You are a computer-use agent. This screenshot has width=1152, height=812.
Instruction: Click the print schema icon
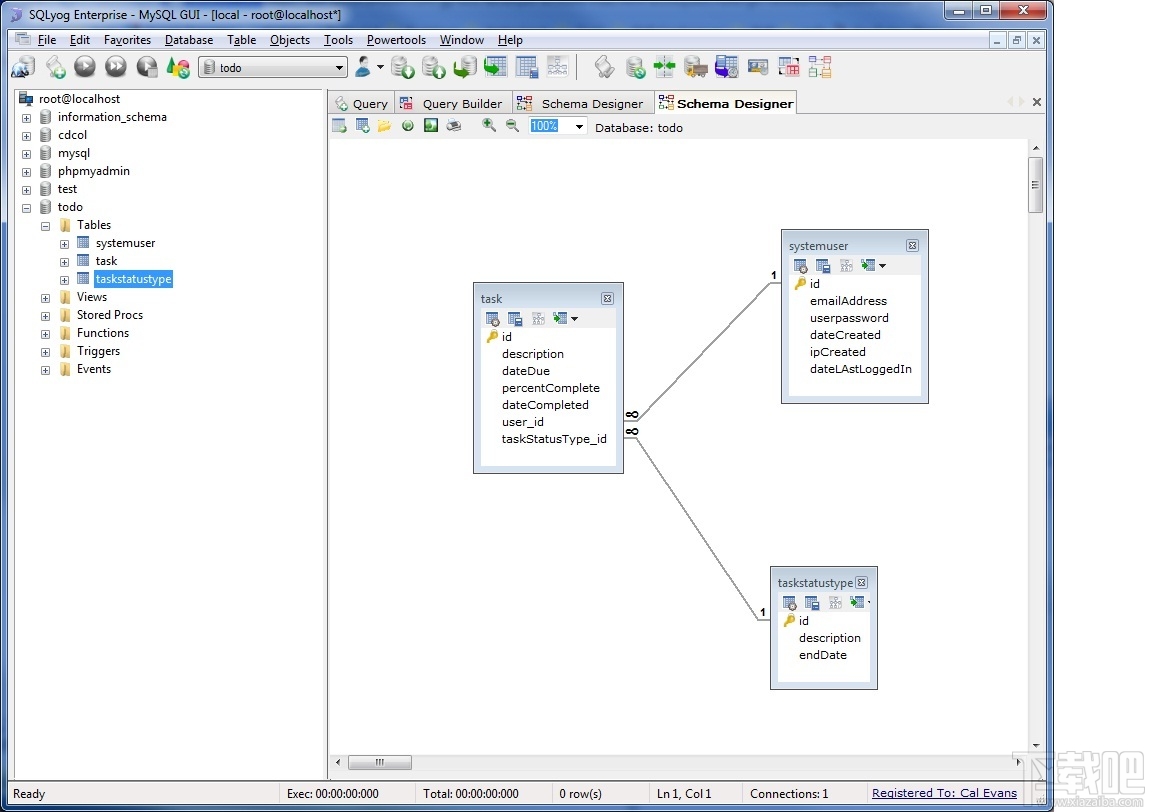point(453,125)
